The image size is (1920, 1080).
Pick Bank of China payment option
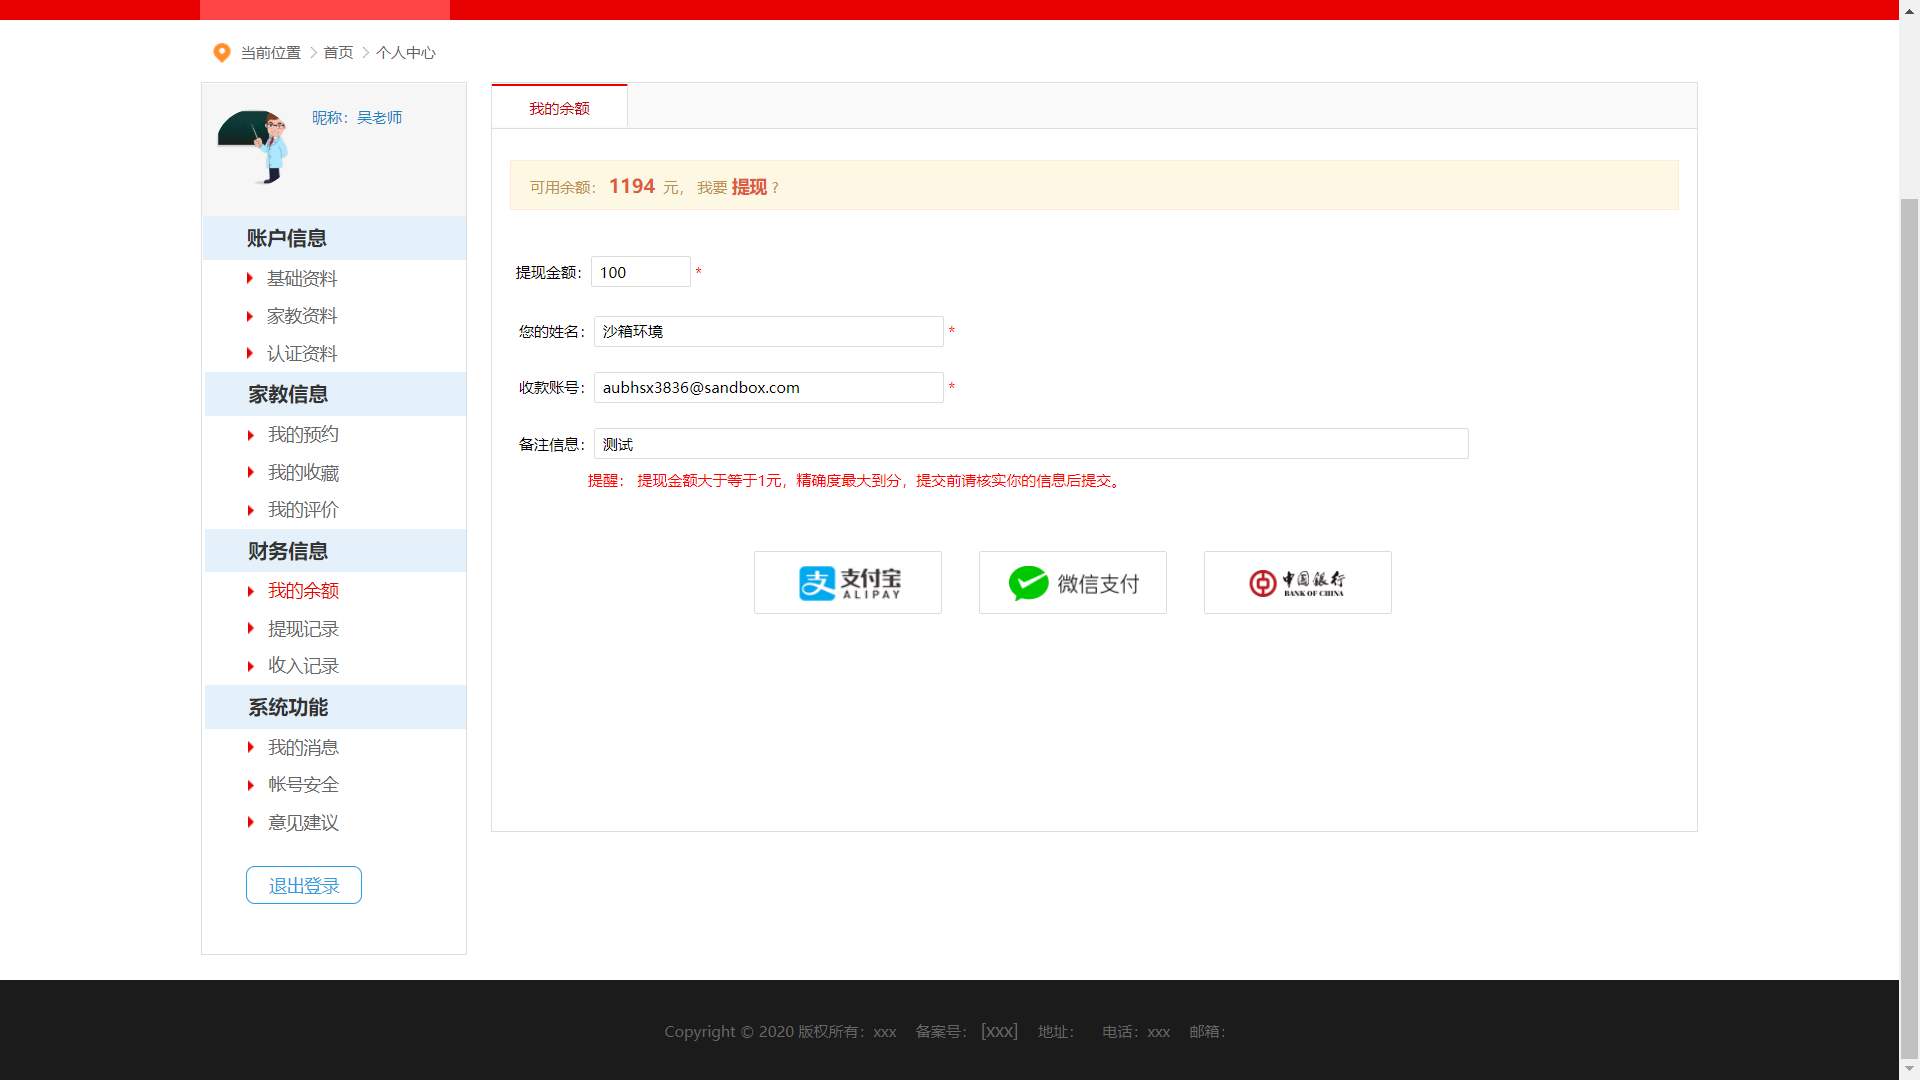(1297, 583)
